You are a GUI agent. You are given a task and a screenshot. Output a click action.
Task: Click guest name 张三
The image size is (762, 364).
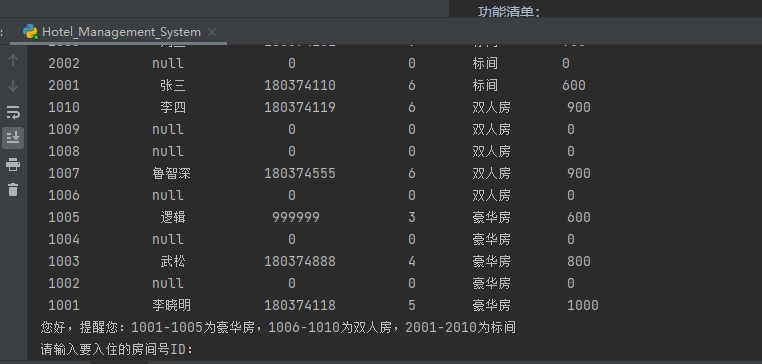point(173,86)
